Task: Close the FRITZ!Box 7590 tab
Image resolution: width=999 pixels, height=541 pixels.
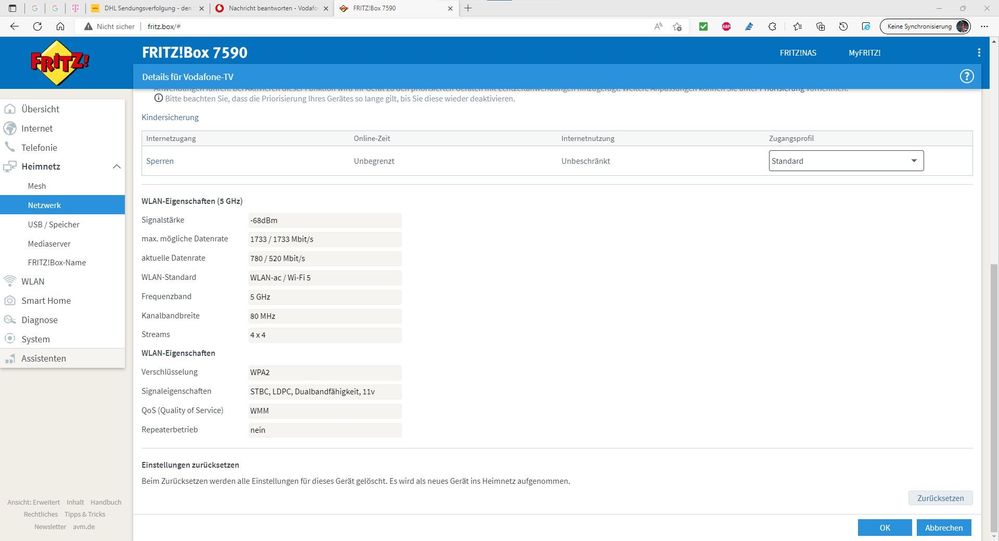Action: (450, 8)
